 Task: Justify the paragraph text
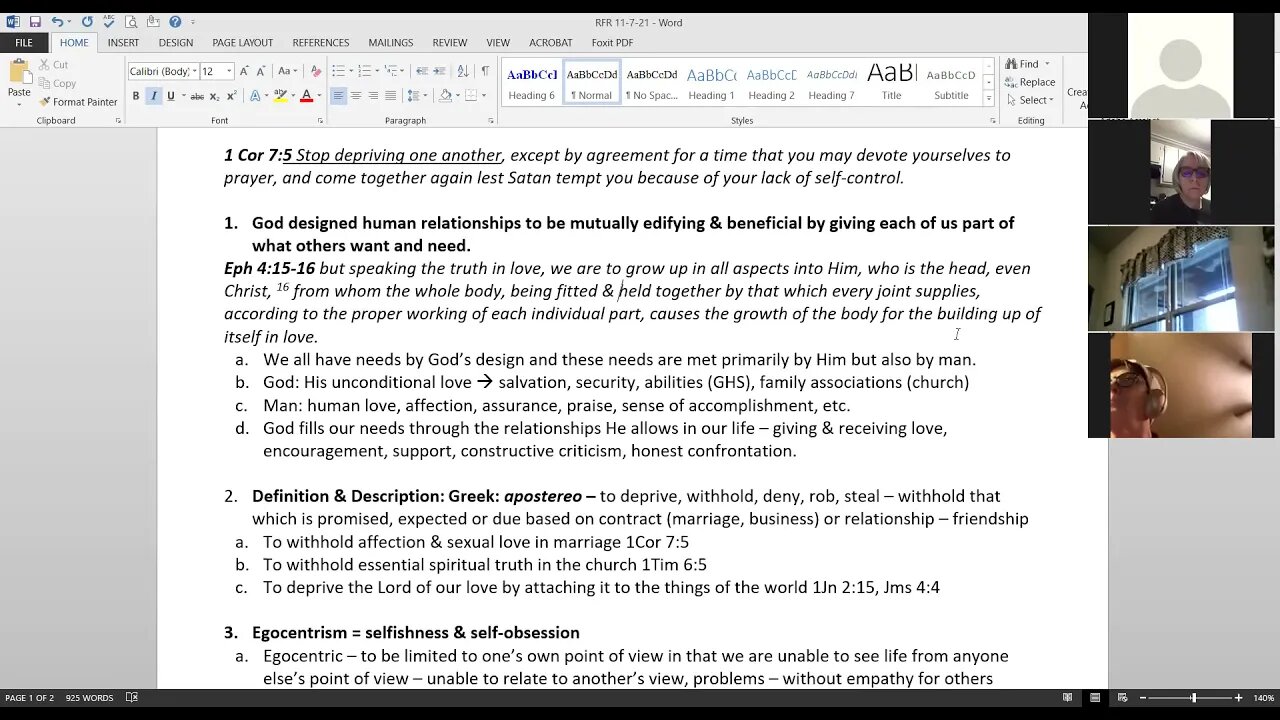(x=390, y=96)
